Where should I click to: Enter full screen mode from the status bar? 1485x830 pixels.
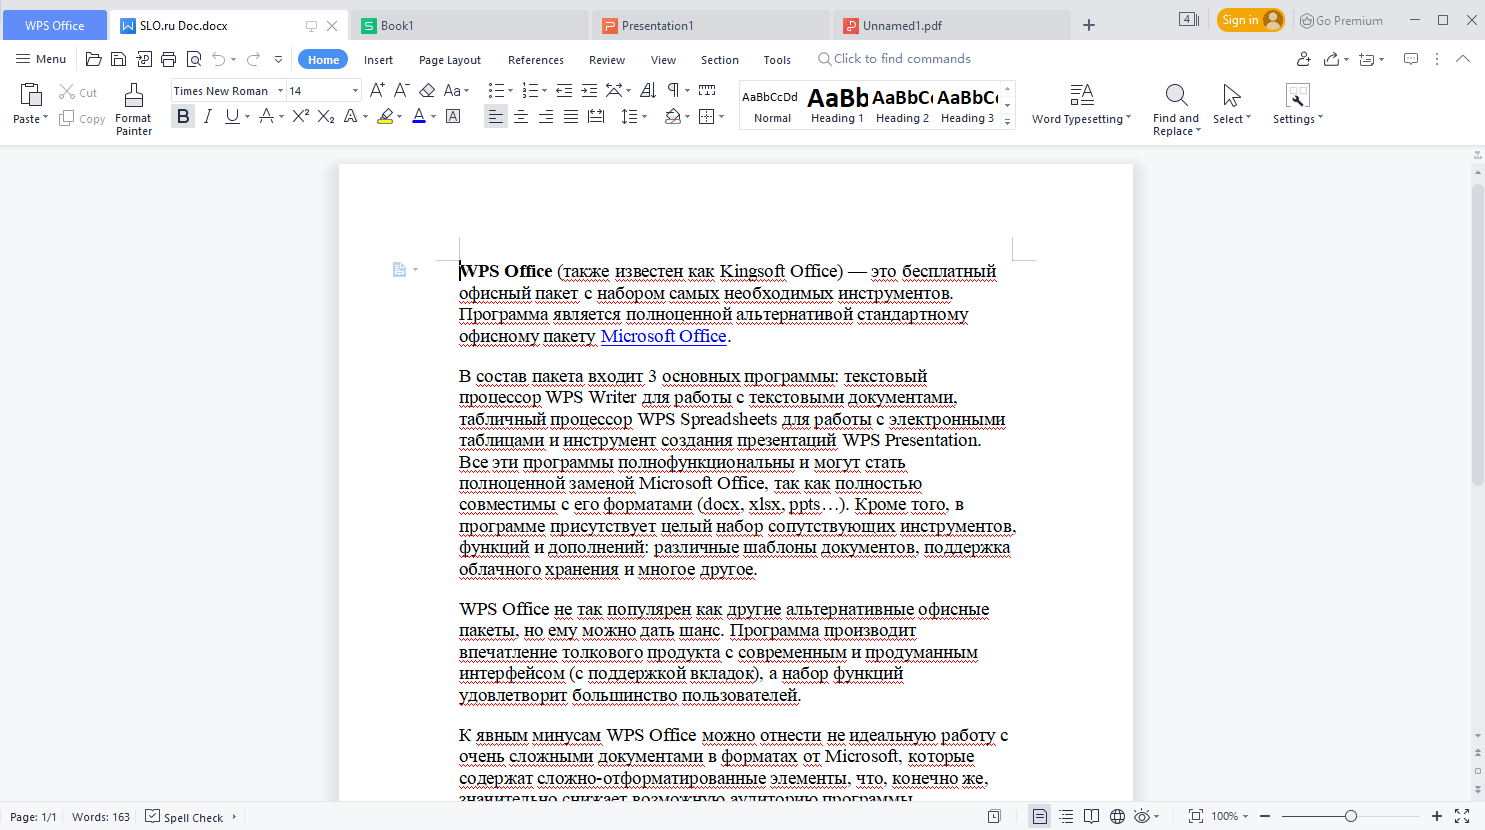point(1462,816)
